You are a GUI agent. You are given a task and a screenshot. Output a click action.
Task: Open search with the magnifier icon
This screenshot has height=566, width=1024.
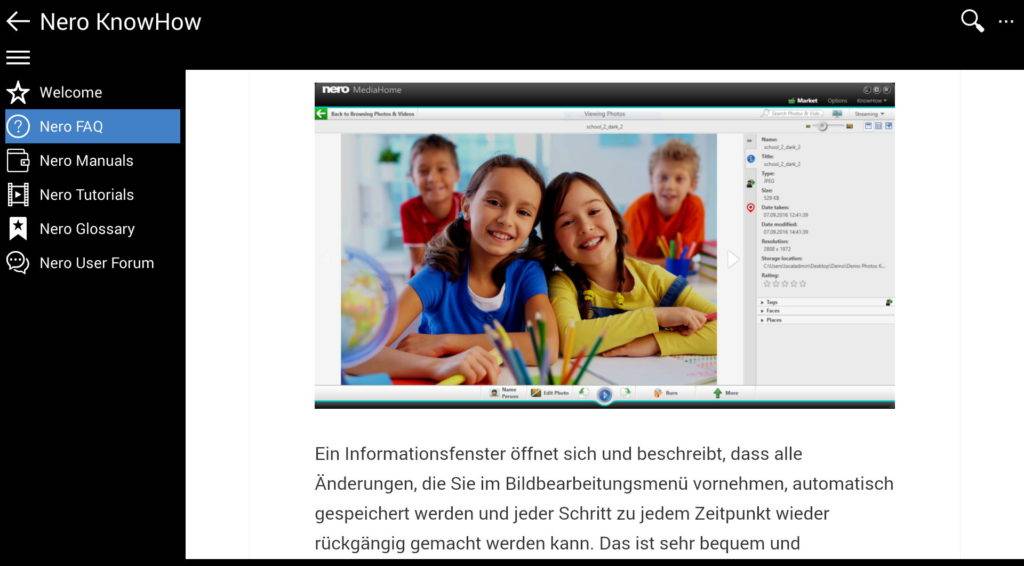[x=972, y=22]
